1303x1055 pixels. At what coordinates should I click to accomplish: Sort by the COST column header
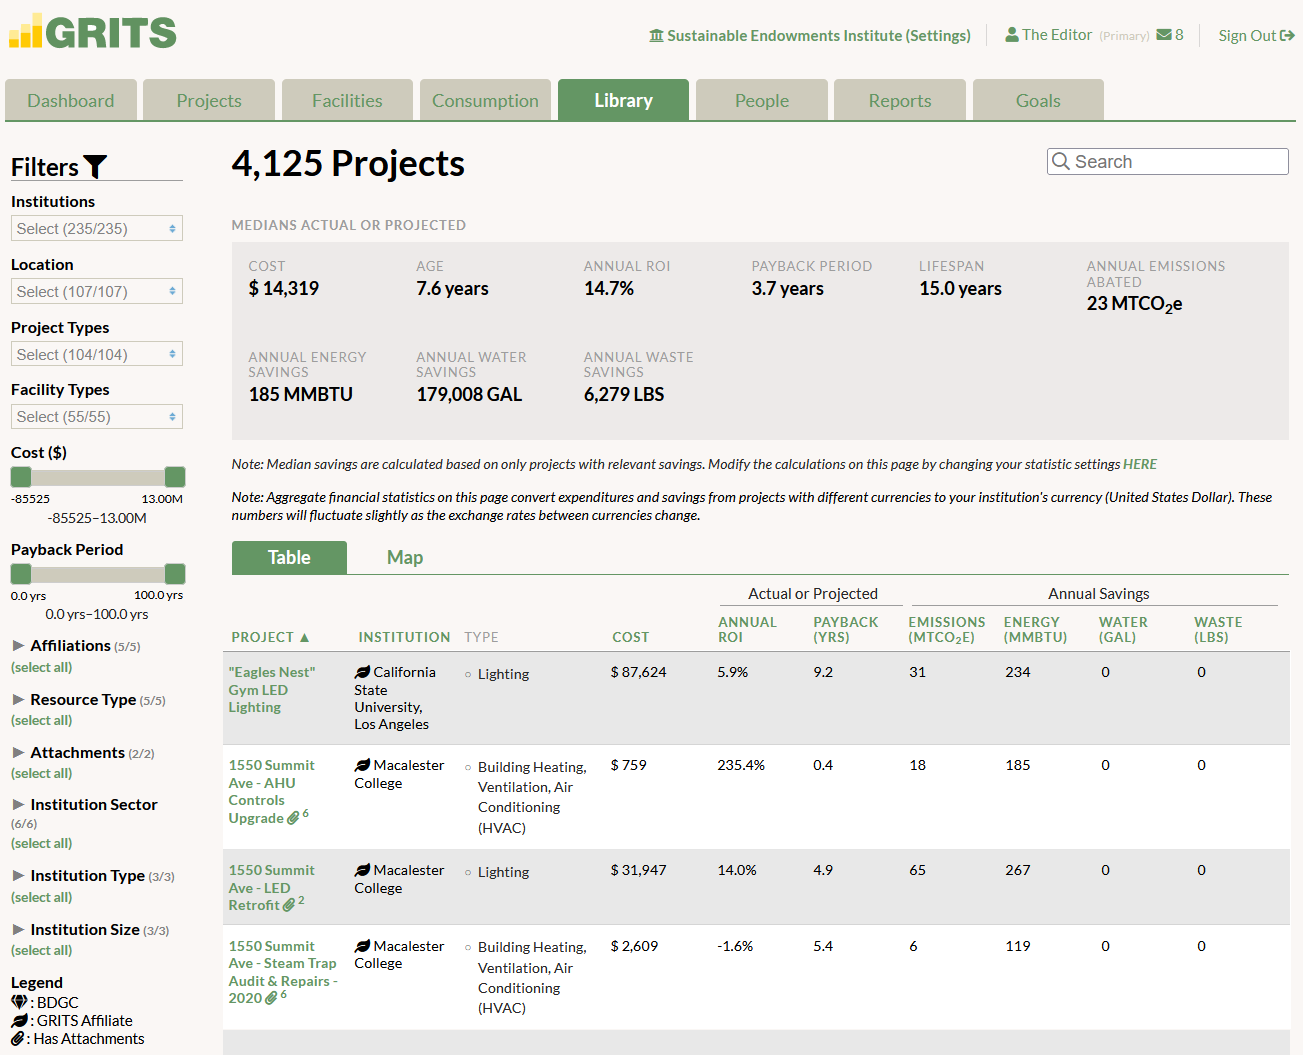point(631,637)
